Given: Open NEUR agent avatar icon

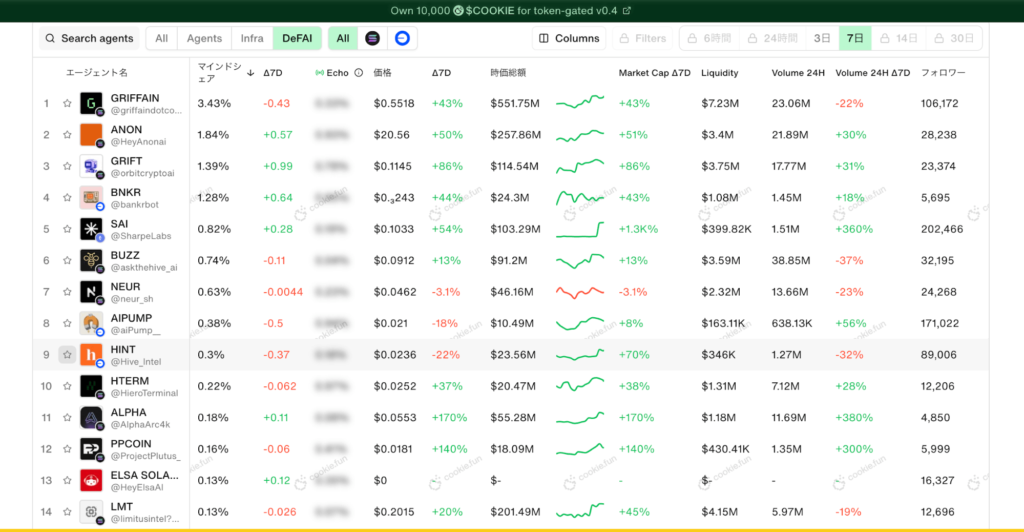Looking at the screenshot, I should (91, 292).
